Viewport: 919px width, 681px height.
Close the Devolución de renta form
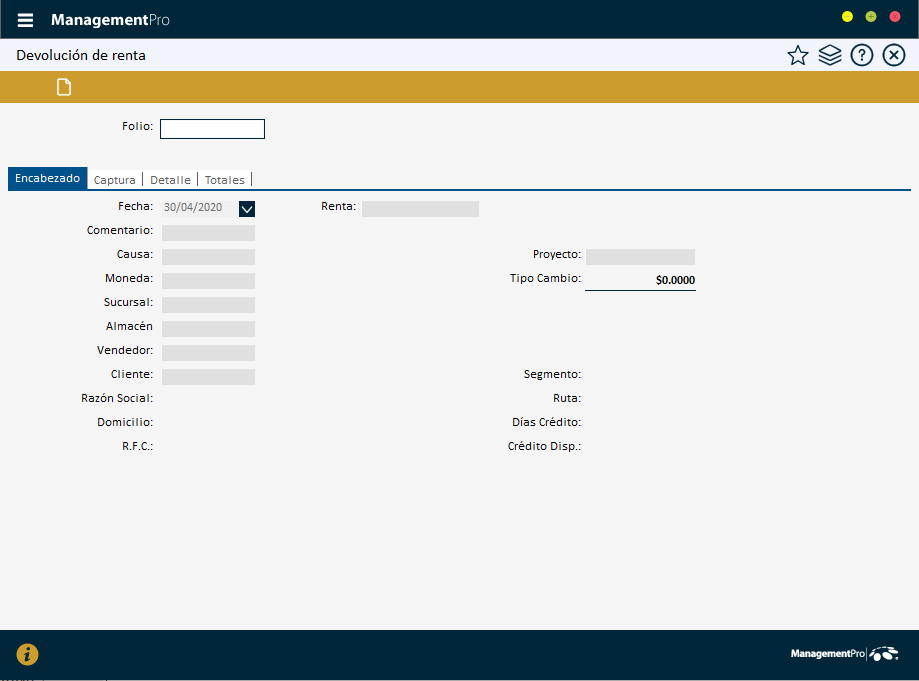pos(894,56)
